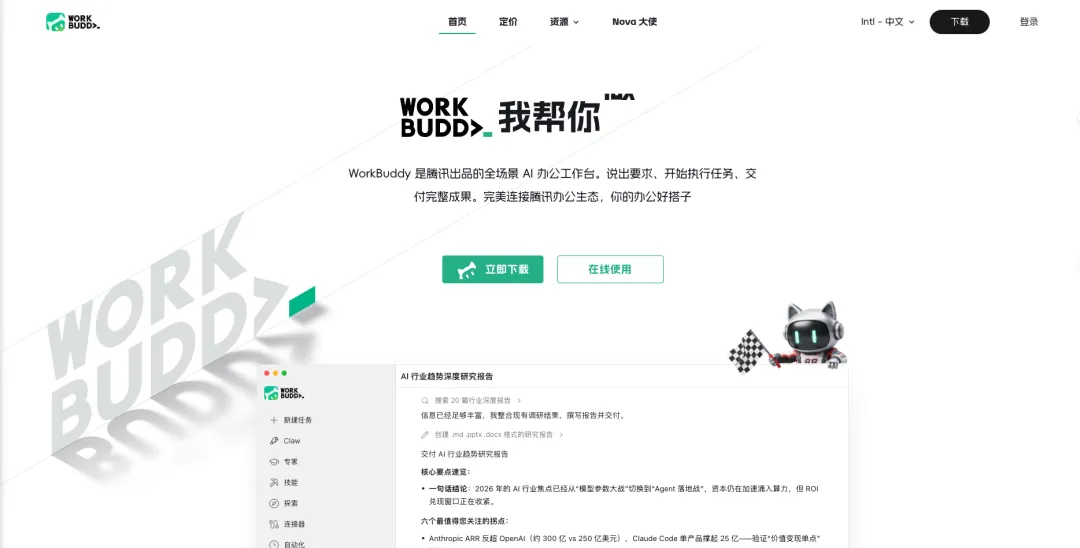The height and width of the screenshot is (548, 1080).
Task: Open the 首页 tab in navigation
Action: [x=457, y=22]
